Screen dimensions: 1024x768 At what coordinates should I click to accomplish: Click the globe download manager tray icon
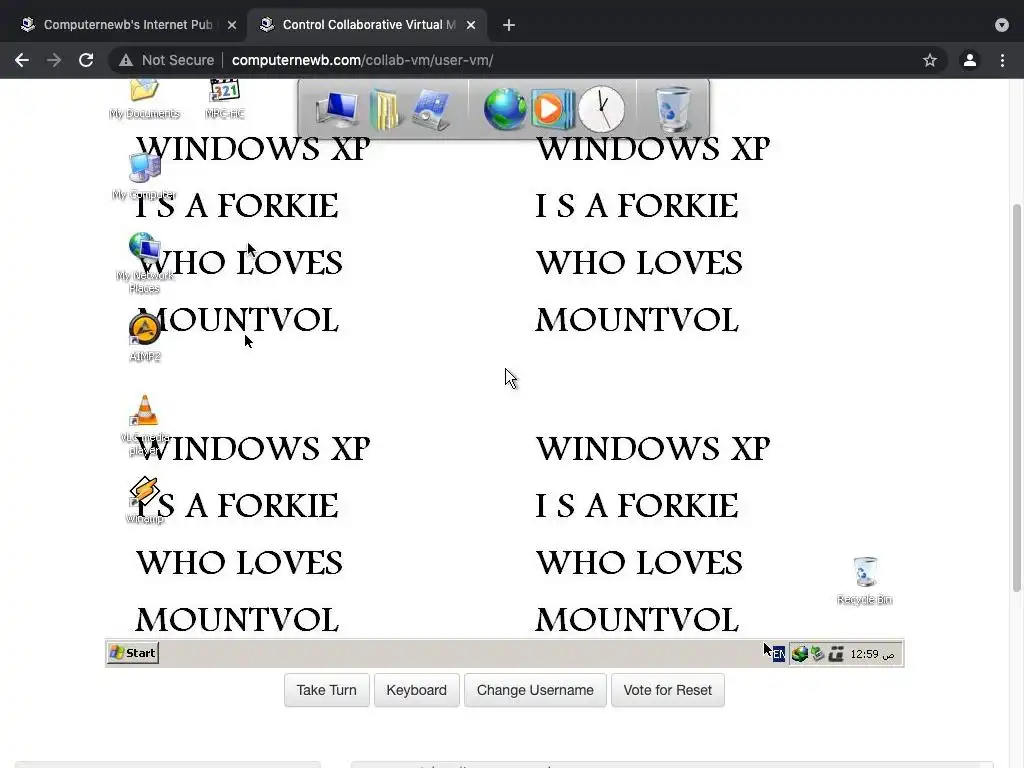(x=799, y=653)
